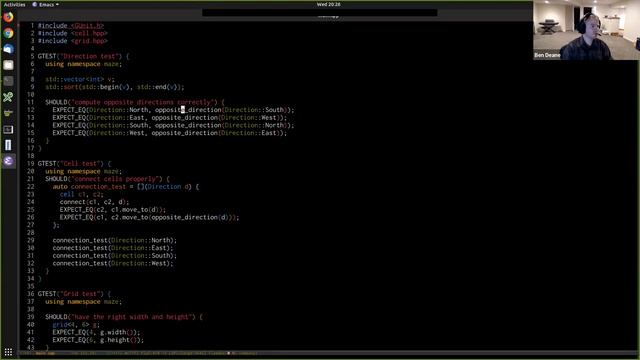The image size is (640, 360).
Task: Click '#include <cell.hpp>' on line 2
Action: (x=73, y=33)
